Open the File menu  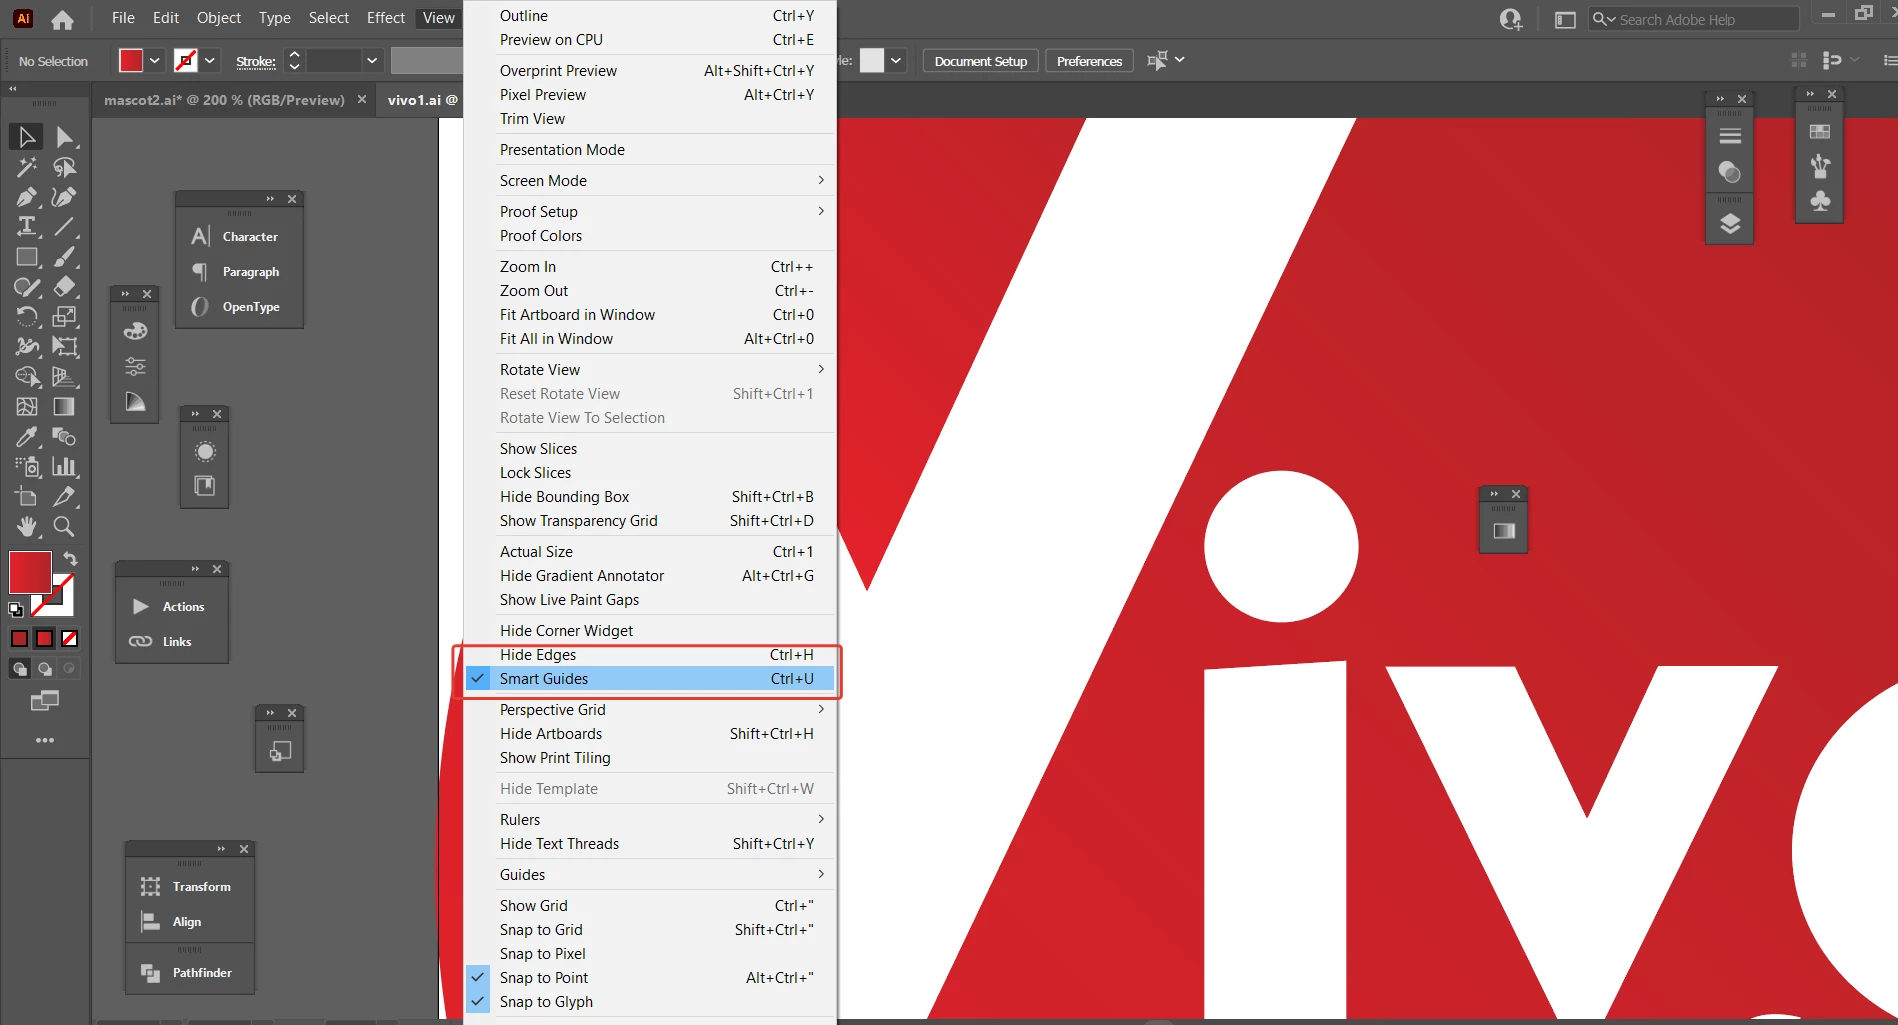(123, 18)
